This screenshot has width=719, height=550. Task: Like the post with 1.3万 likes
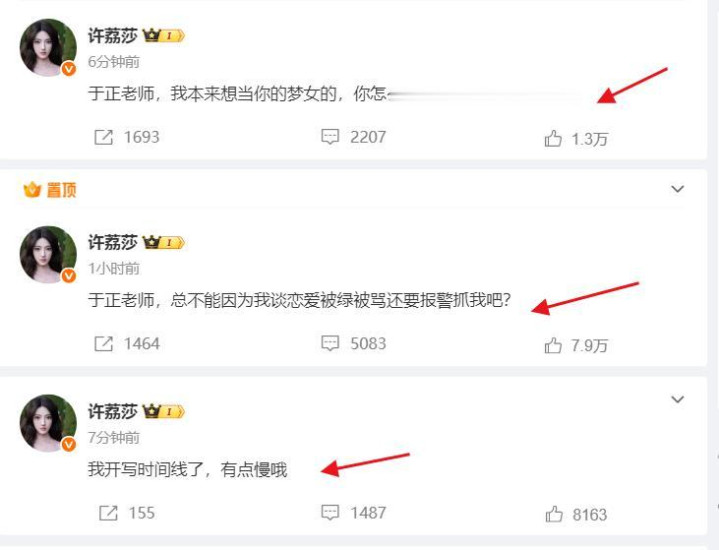coord(553,138)
